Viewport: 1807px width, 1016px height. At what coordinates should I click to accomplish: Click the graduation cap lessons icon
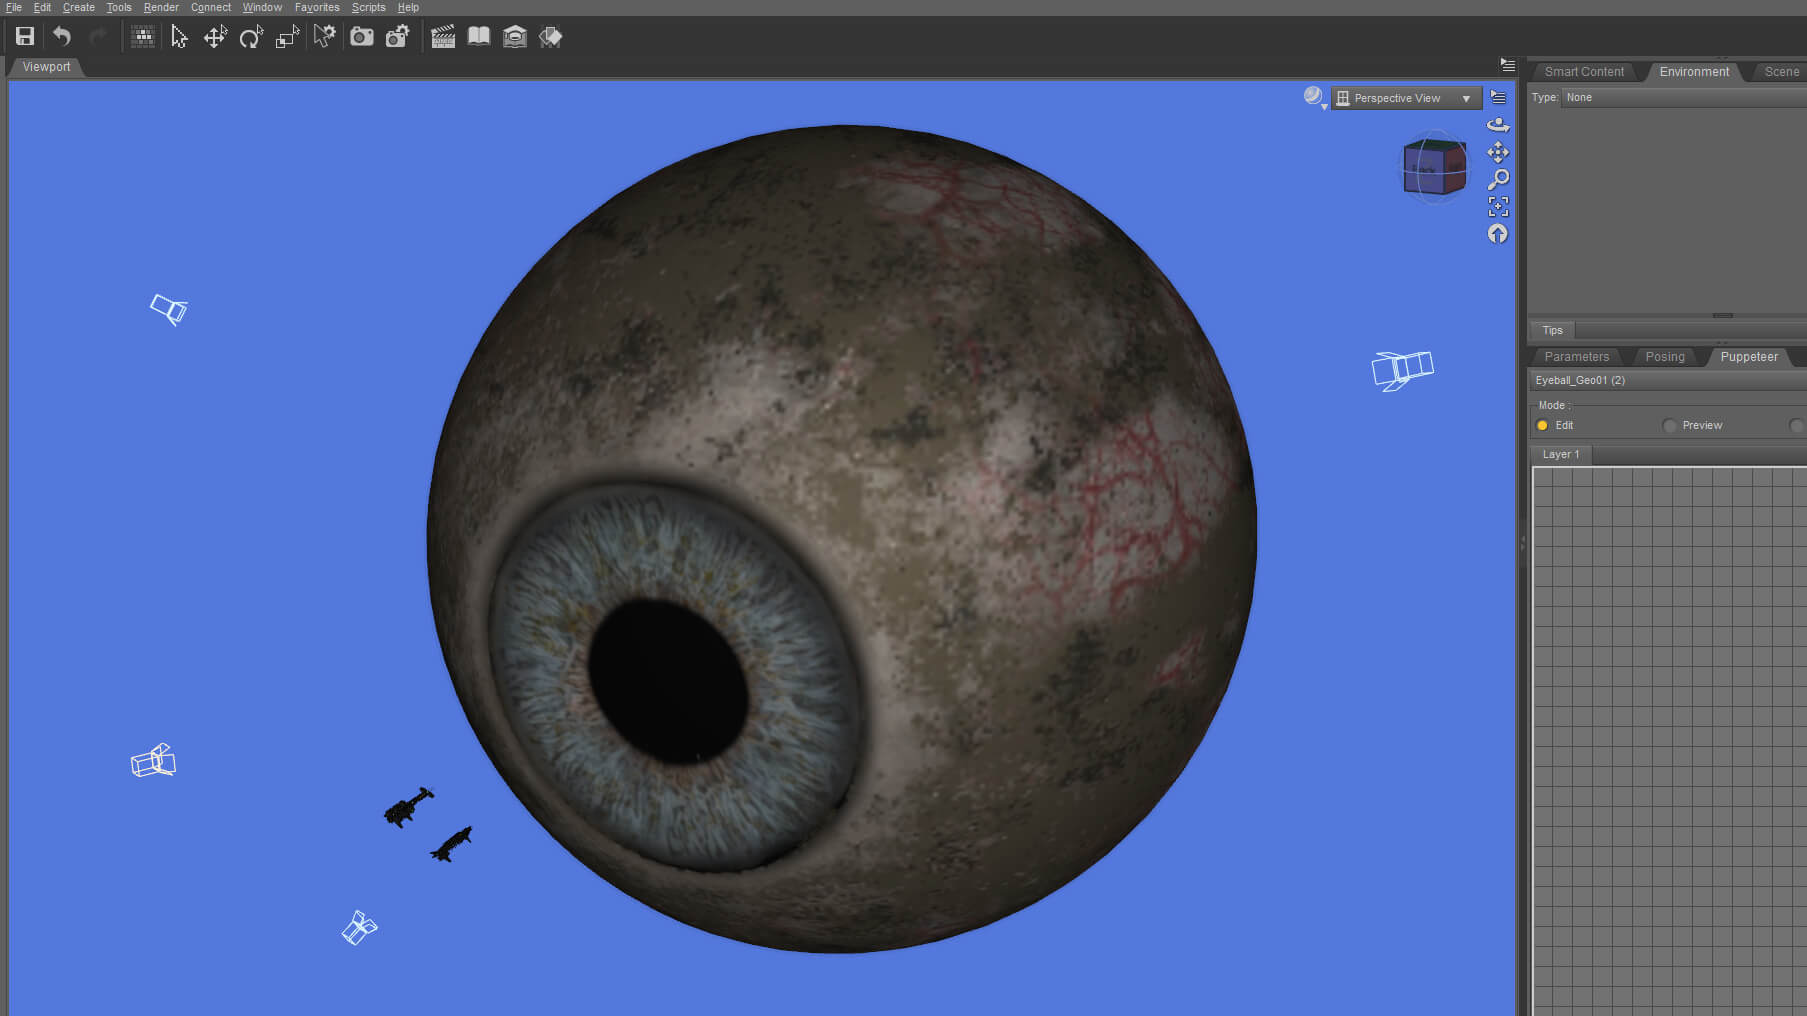(515, 37)
